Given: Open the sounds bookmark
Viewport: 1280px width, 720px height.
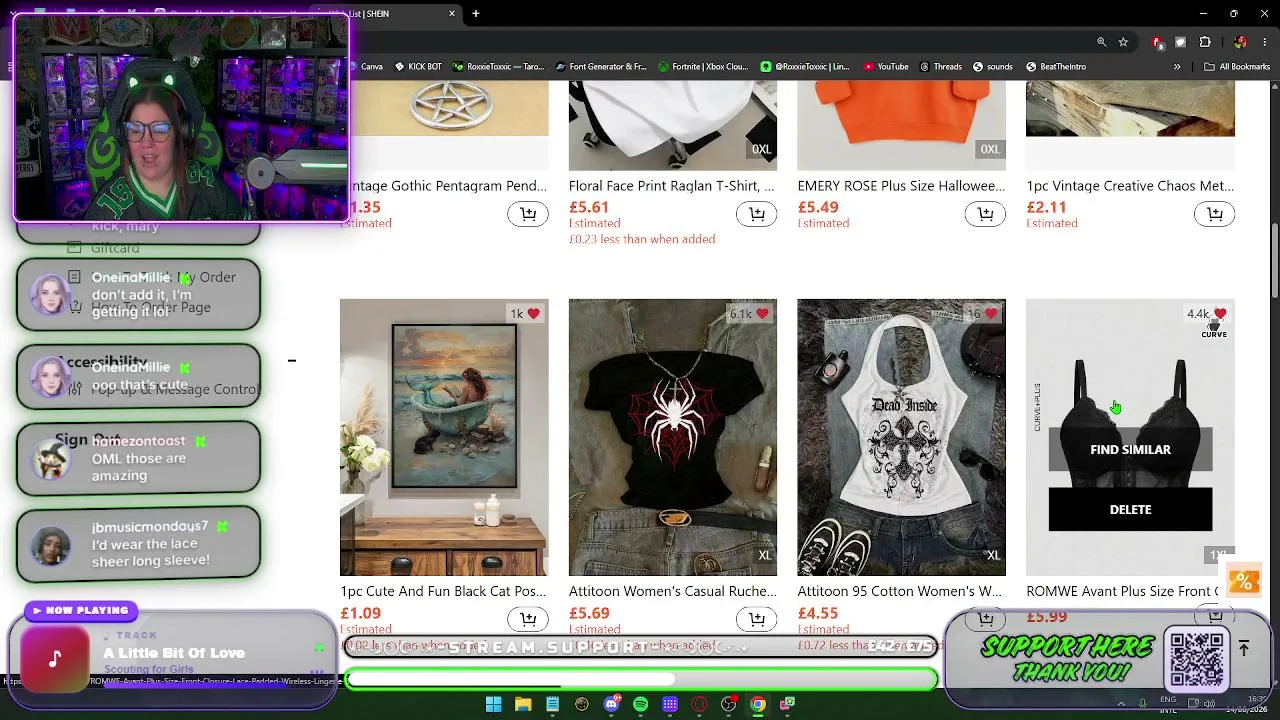Looking at the screenshot, I should (x=993, y=67).
